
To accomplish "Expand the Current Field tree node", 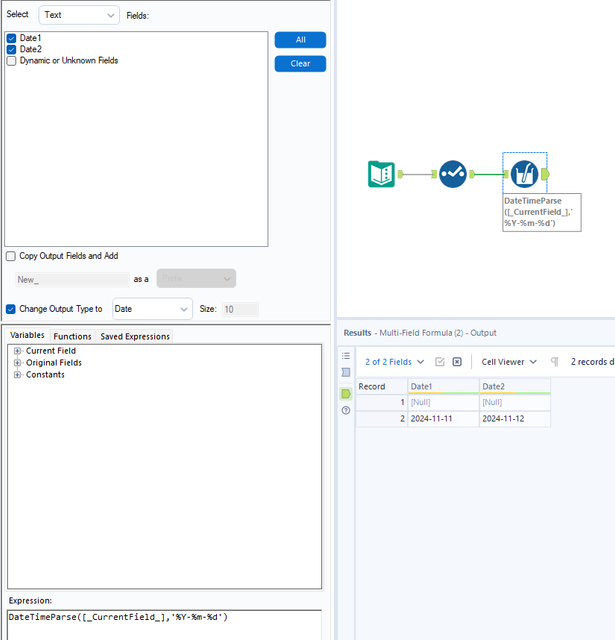I will pos(17,351).
